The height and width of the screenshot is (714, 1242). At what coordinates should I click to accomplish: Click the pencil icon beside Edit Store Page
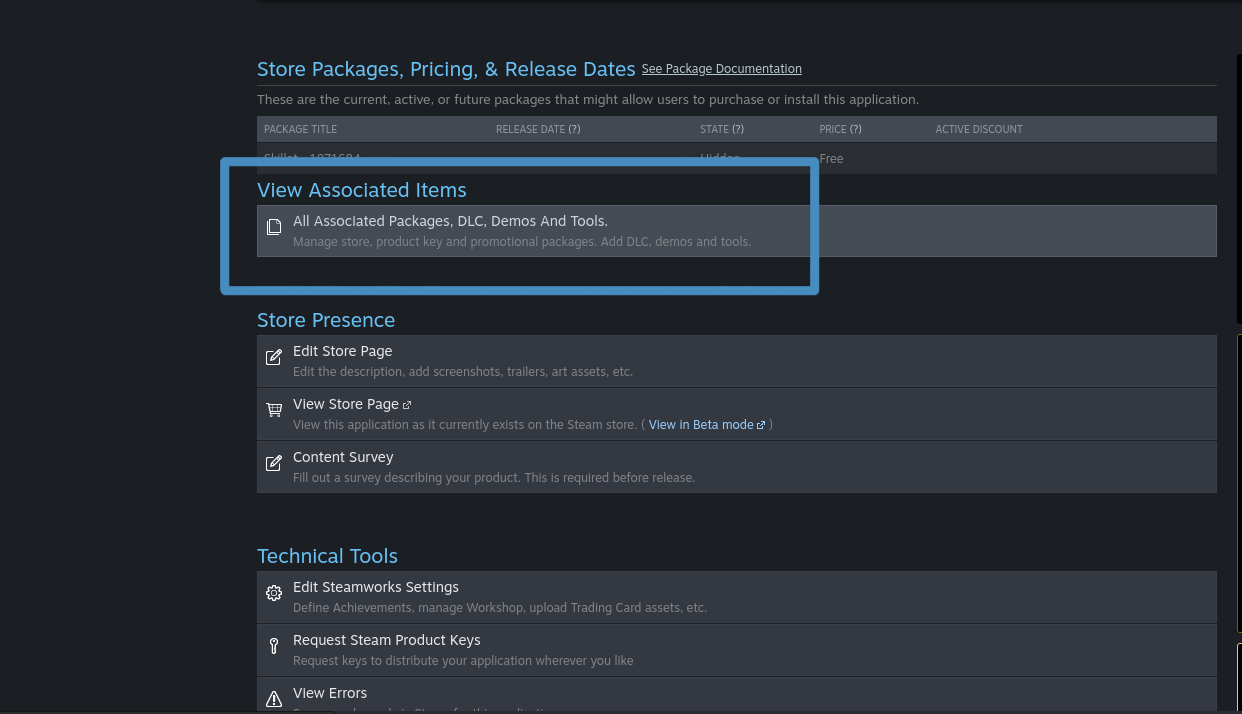coord(274,357)
